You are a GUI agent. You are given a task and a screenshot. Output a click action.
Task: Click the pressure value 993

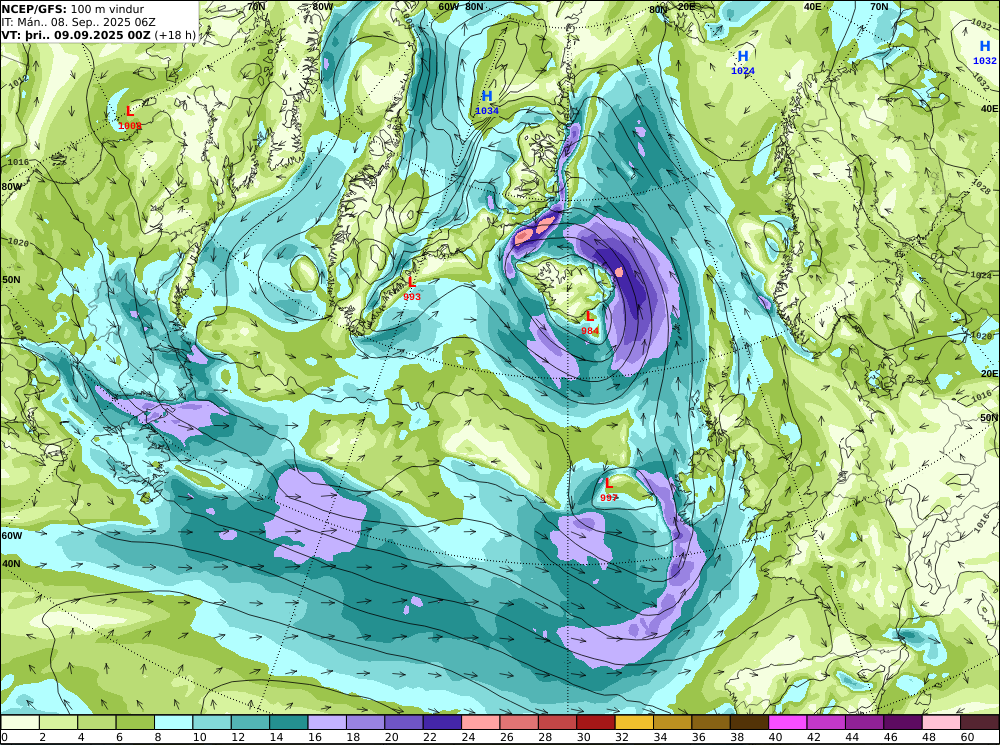(x=412, y=297)
